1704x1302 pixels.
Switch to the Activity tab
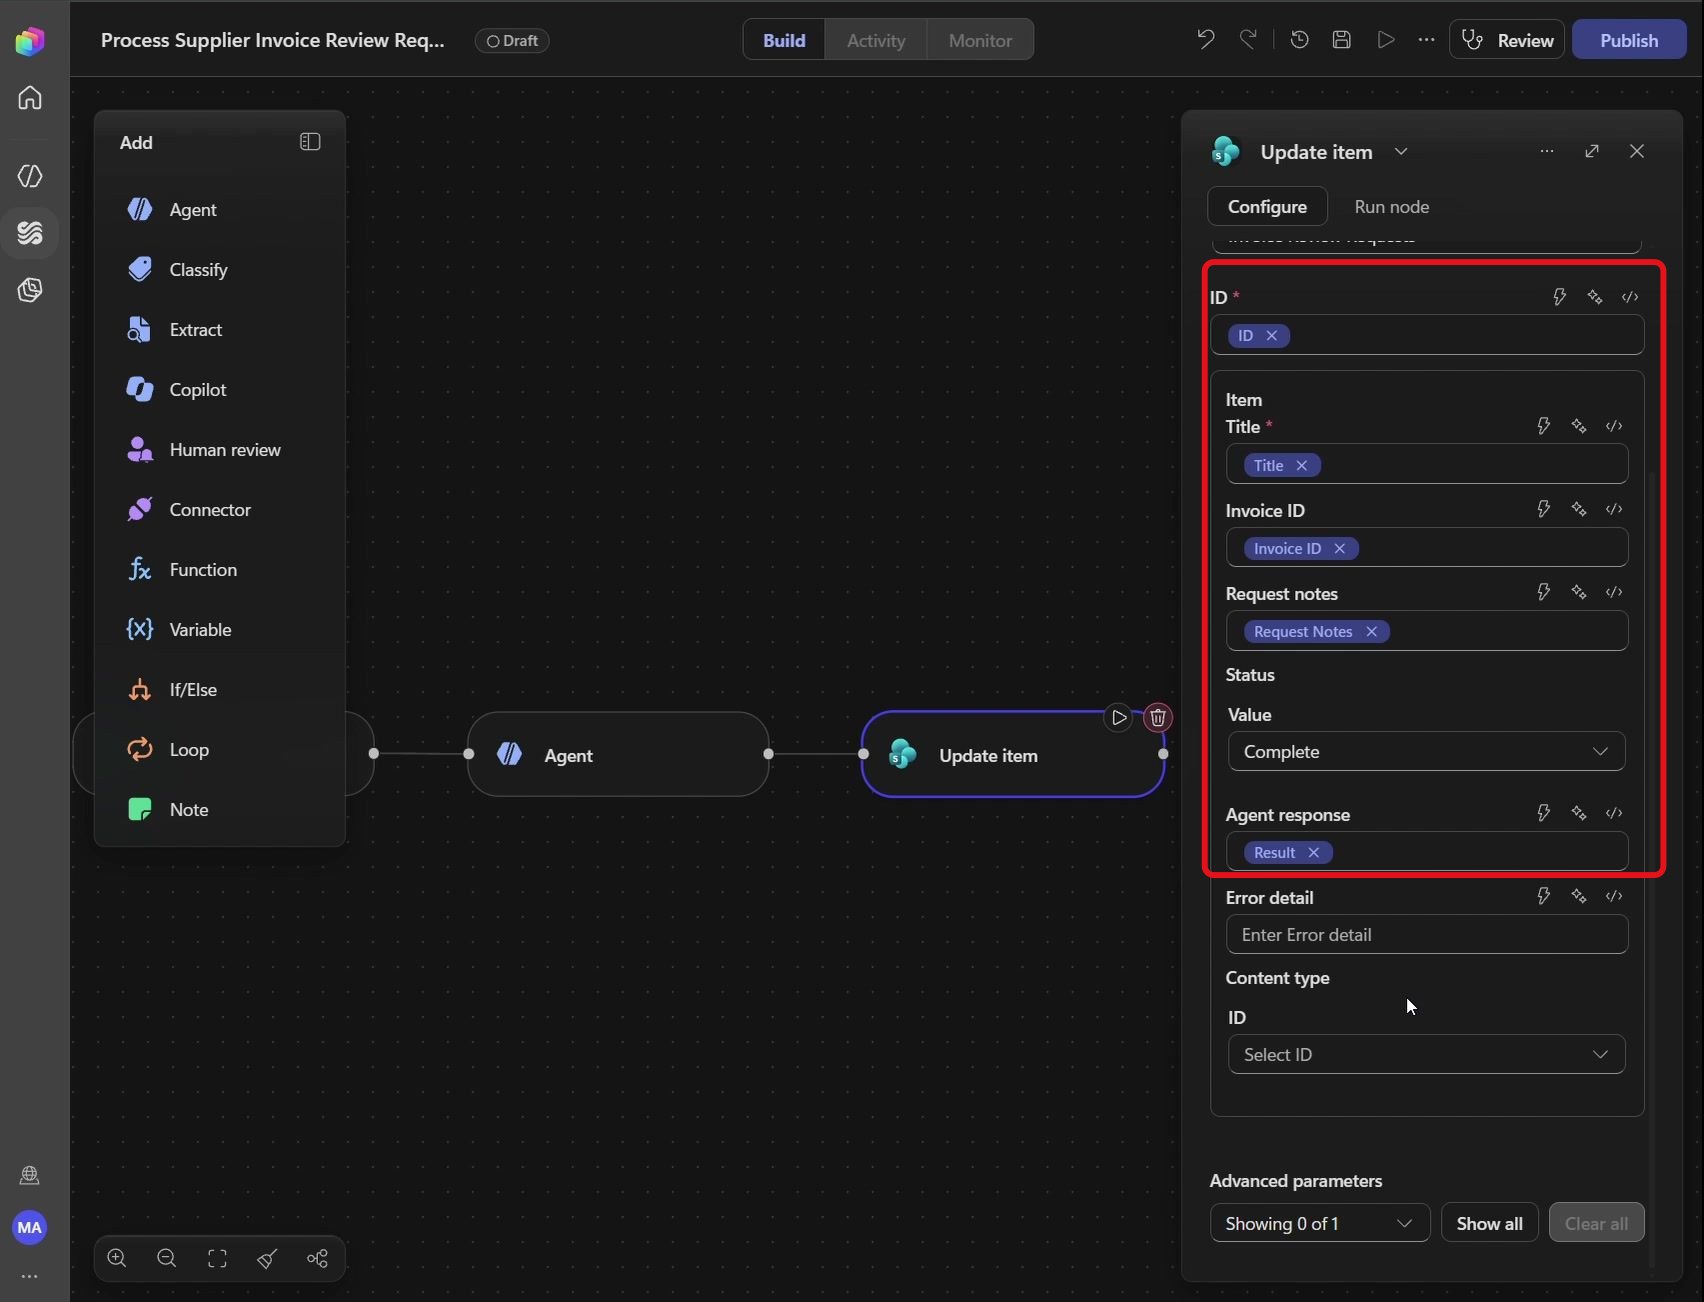pyautogui.click(x=876, y=40)
